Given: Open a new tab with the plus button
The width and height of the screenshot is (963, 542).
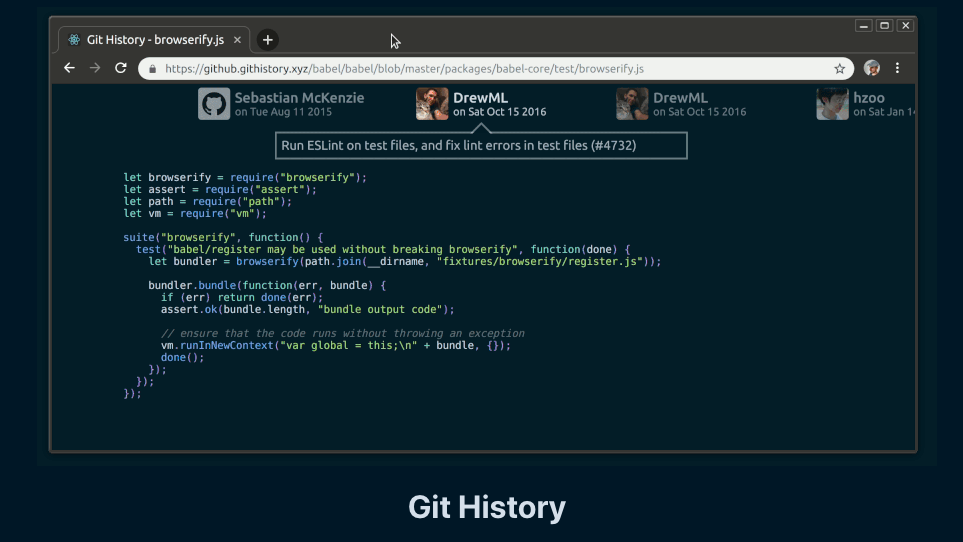Looking at the screenshot, I should (267, 40).
